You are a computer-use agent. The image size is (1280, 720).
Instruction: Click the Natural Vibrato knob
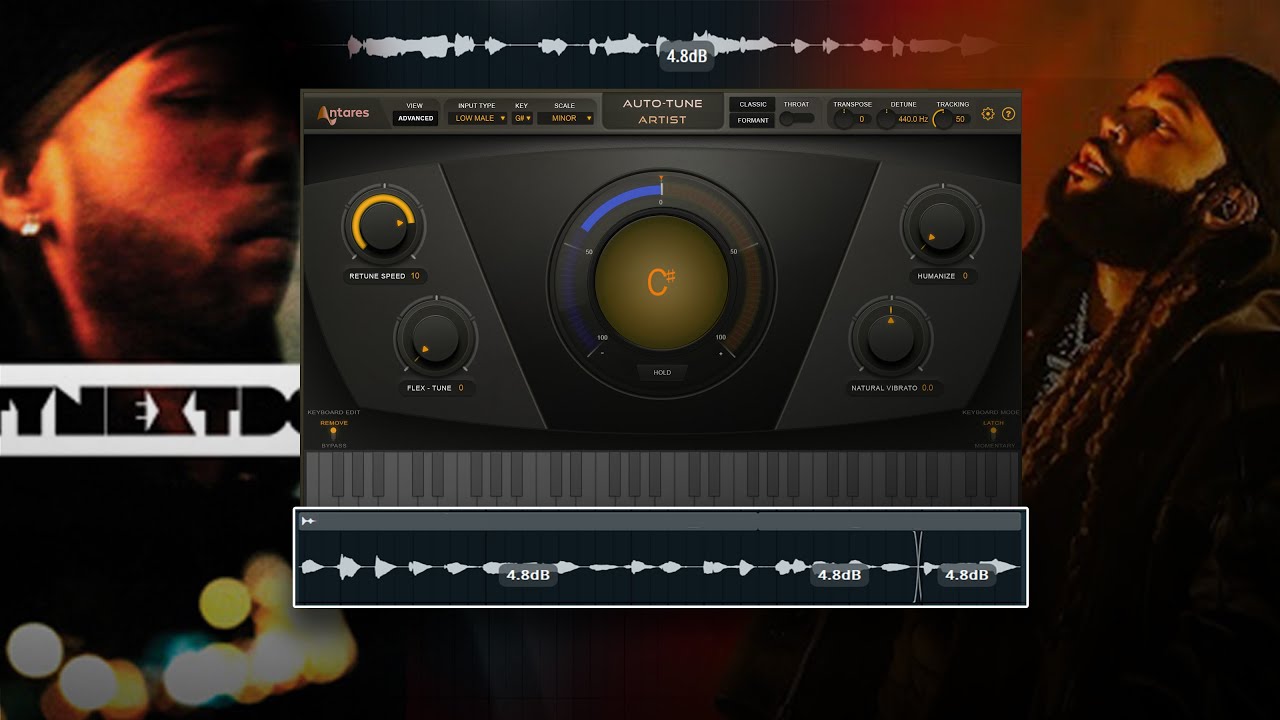pos(891,338)
